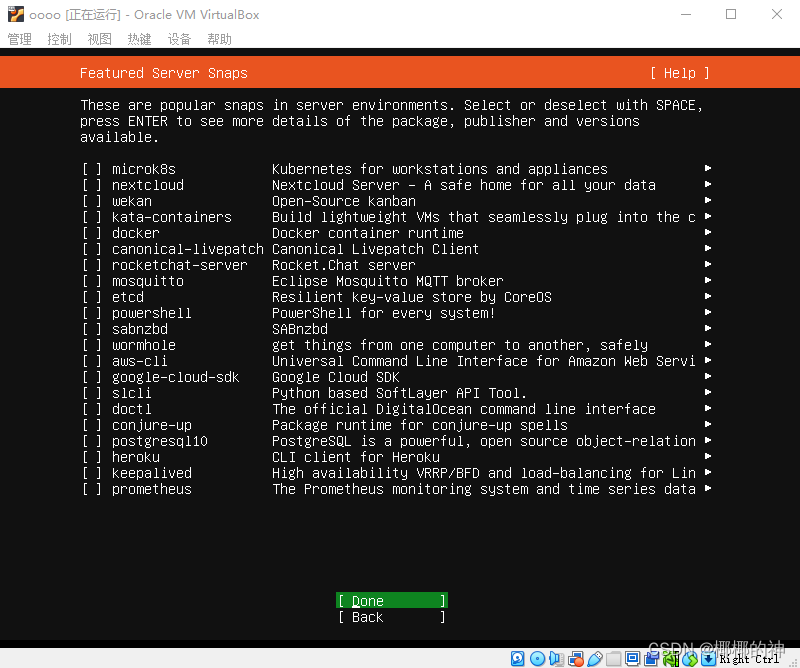Expand details arrow for microk8s row
Viewport: 800px width, 668px height.
[x=708, y=168]
